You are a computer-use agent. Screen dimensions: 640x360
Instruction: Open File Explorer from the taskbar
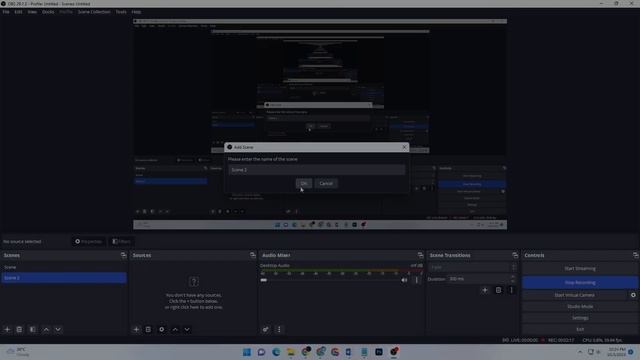pos(291,352)
